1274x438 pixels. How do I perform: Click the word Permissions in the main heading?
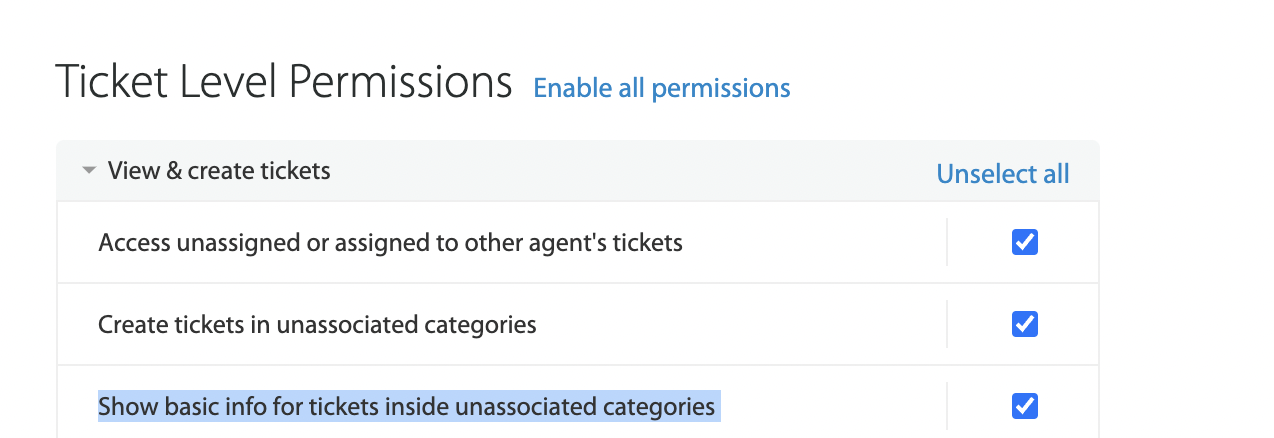pyautogui.click(x=400, y=82)
